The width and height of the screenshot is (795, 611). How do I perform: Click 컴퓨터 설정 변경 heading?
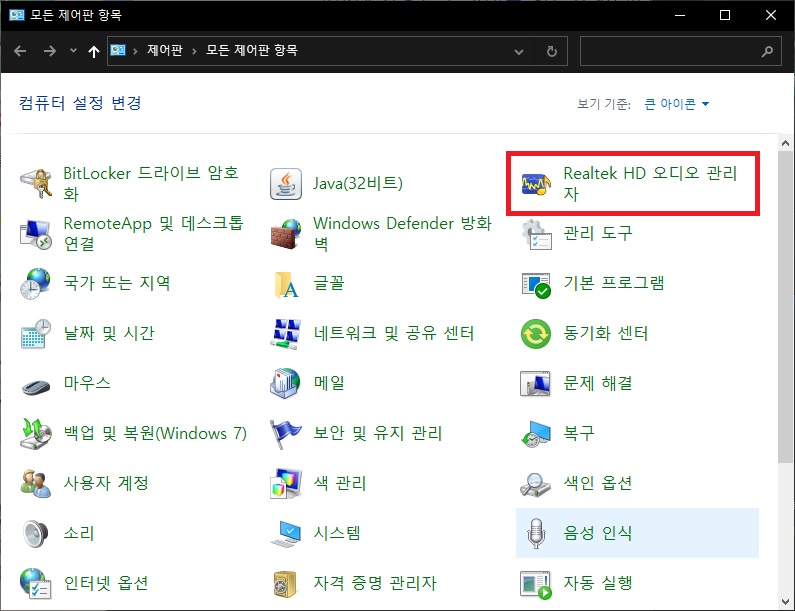tap(80, 103)
